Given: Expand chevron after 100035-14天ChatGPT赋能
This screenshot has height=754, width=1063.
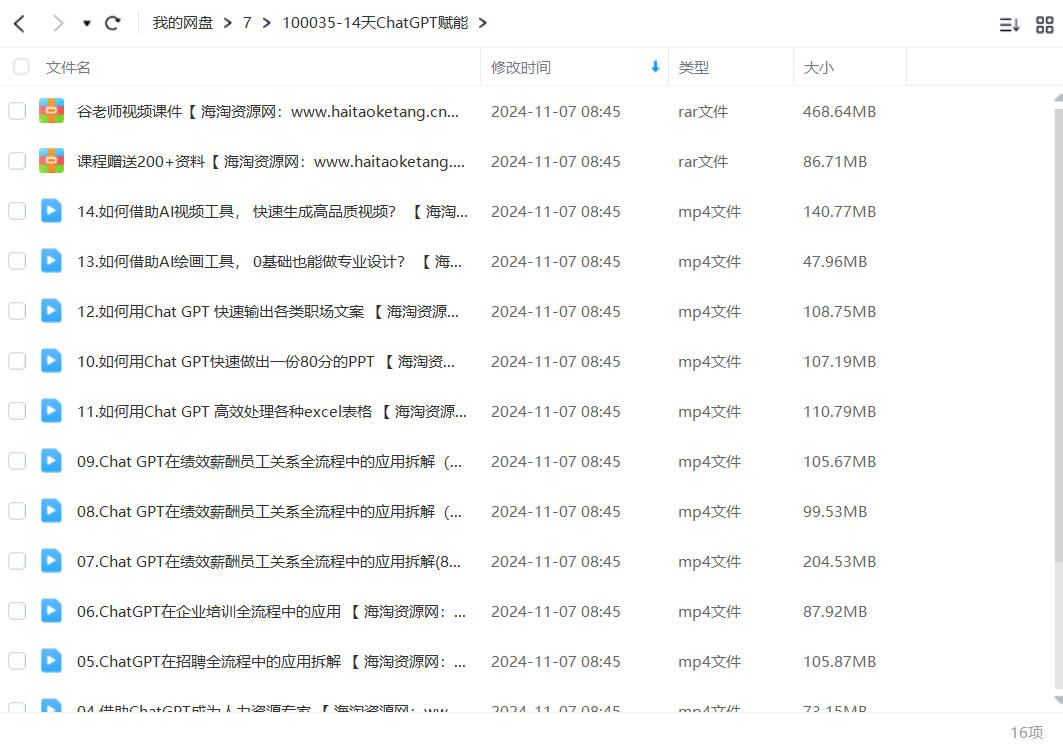Looking at the screenshot, I should (x=483, y=24).
